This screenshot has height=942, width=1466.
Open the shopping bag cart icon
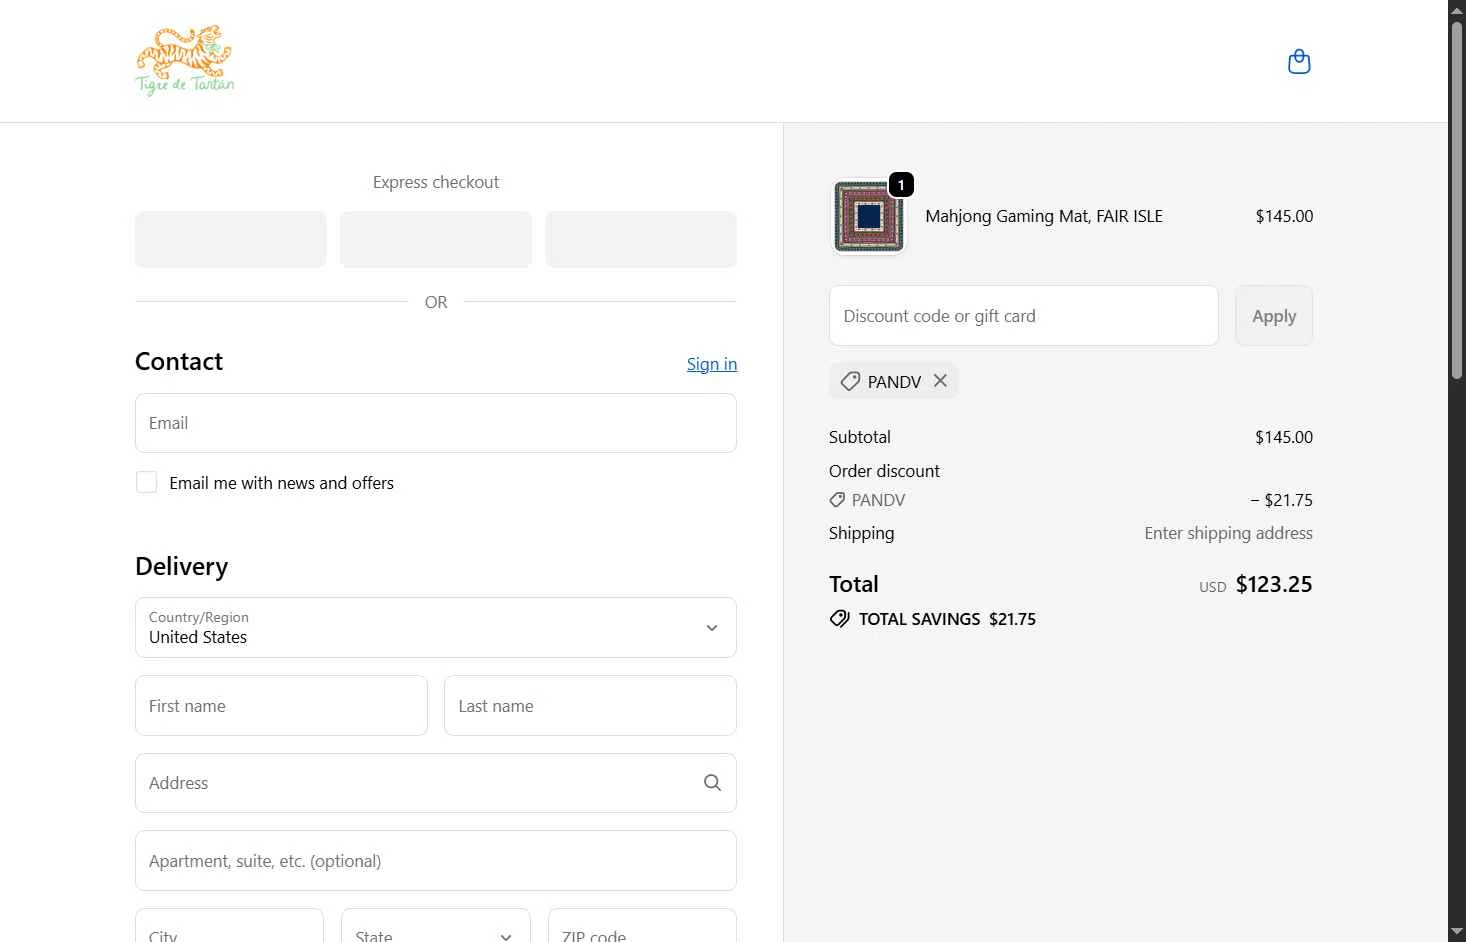coord(1299,62)
